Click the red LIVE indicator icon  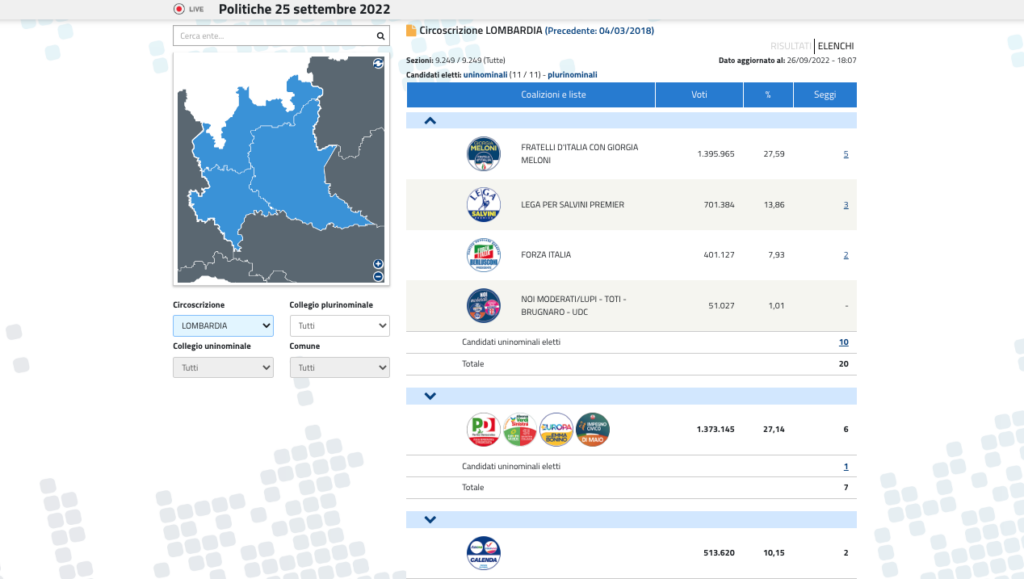pos(179,9)
